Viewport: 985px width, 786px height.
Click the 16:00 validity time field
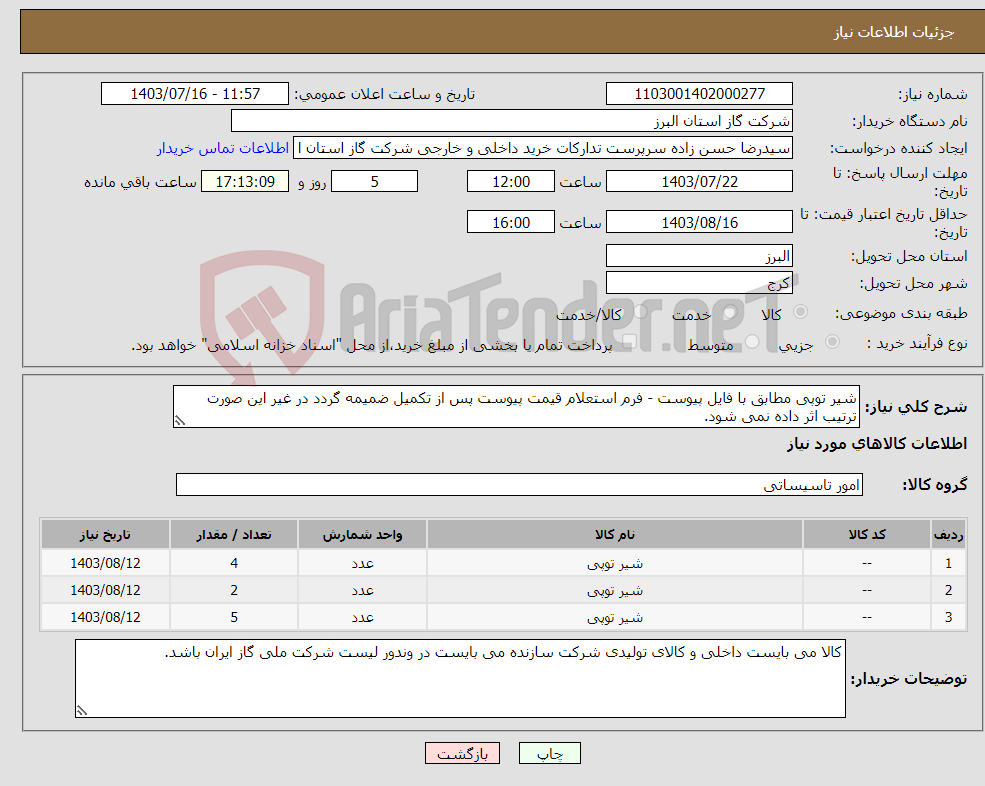tap(511, 222)
